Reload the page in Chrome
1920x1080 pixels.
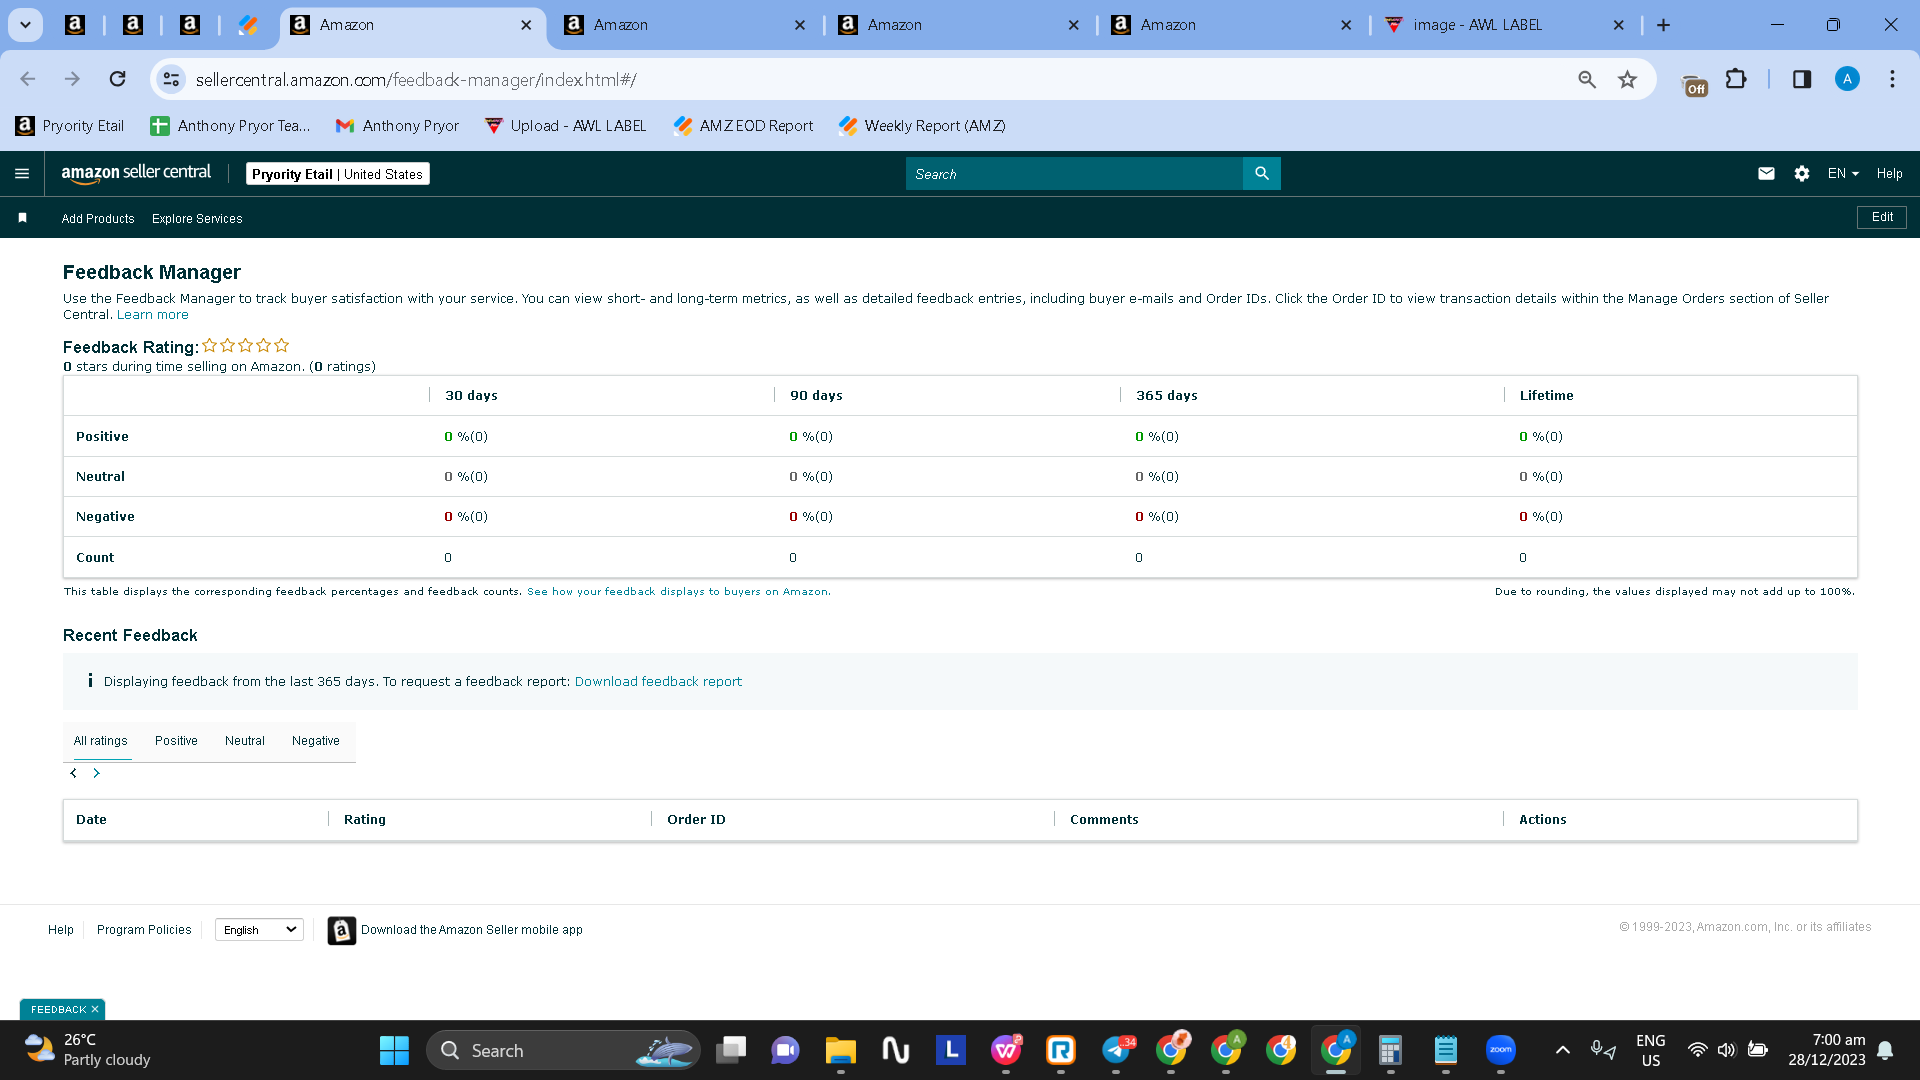point(117,79)
